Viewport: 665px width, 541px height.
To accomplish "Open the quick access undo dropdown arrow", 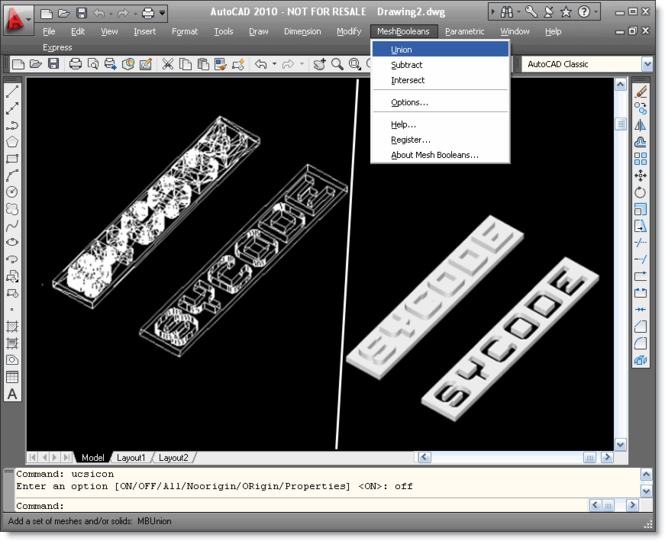I will (110, 13).
